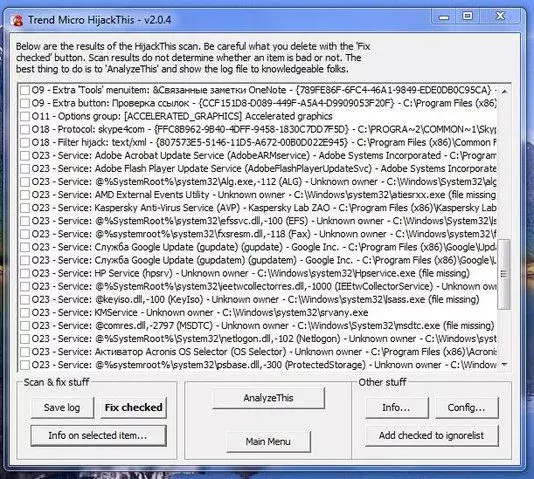Open the Config... settings
Viewport: 534px width, 479px height.
tap(466, 408)
